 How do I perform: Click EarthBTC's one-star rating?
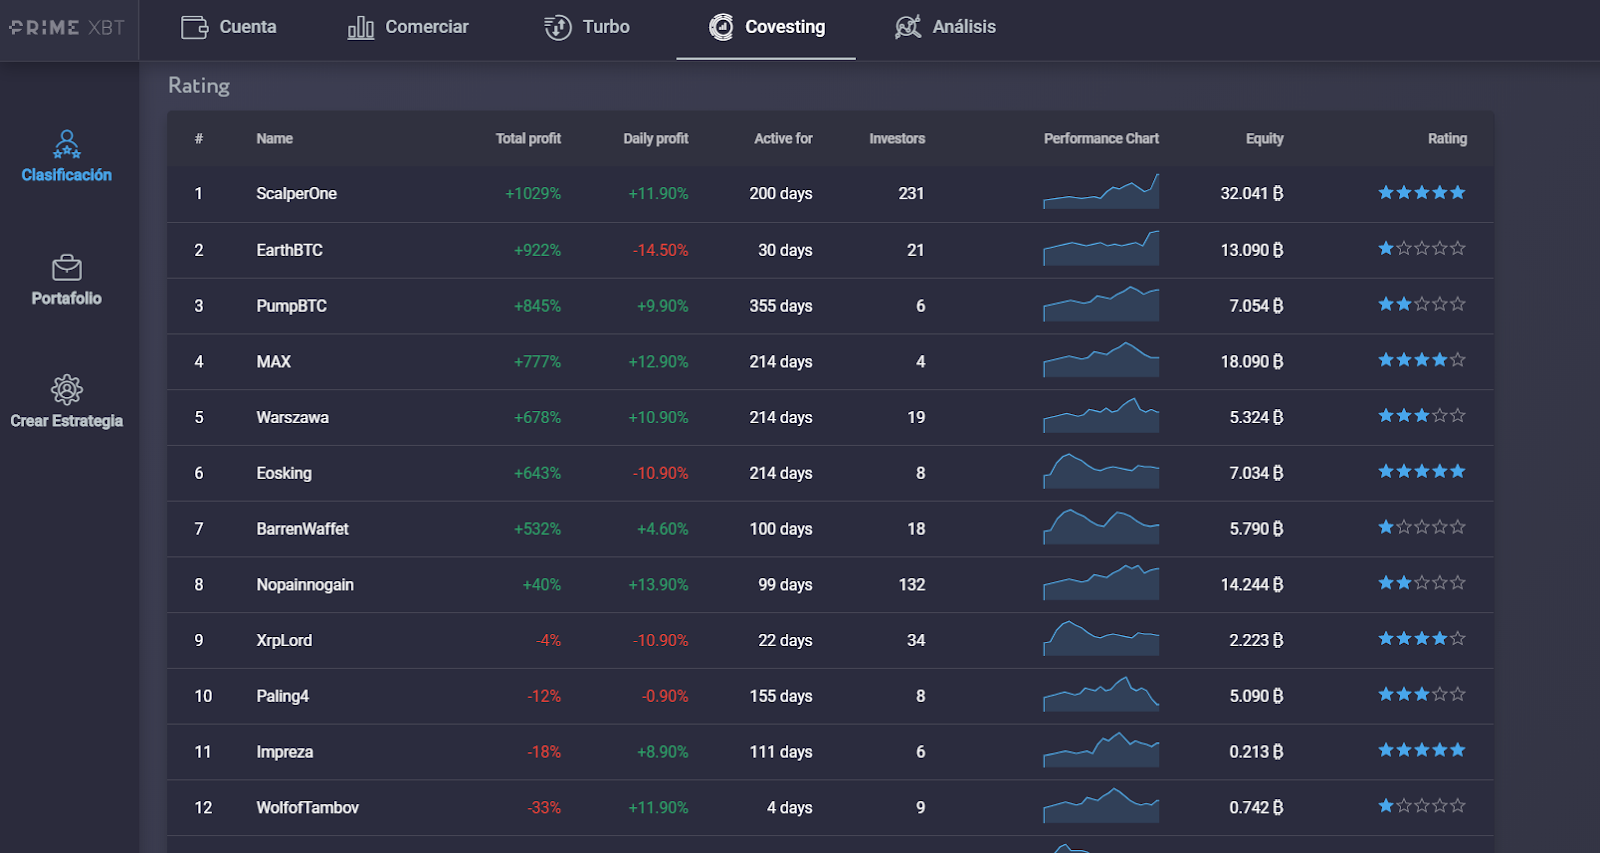pos(1422,248)
